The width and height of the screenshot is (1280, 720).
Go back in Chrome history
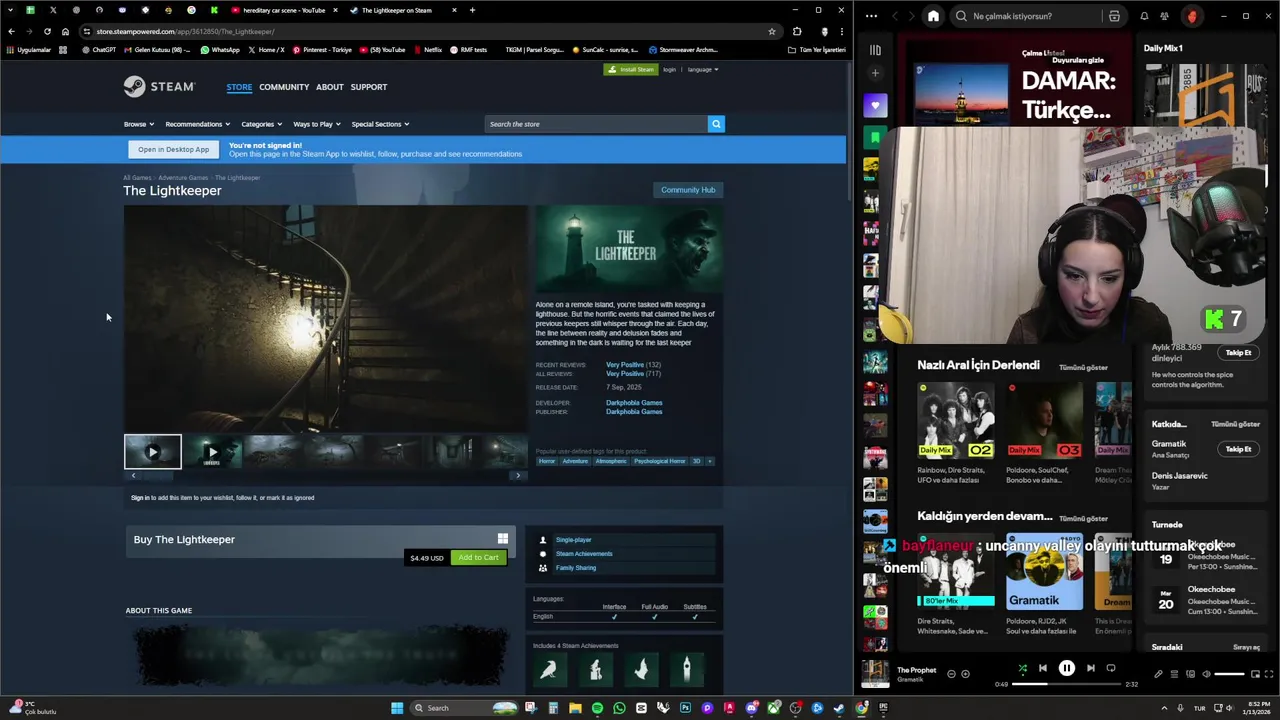tap(11, 31)
